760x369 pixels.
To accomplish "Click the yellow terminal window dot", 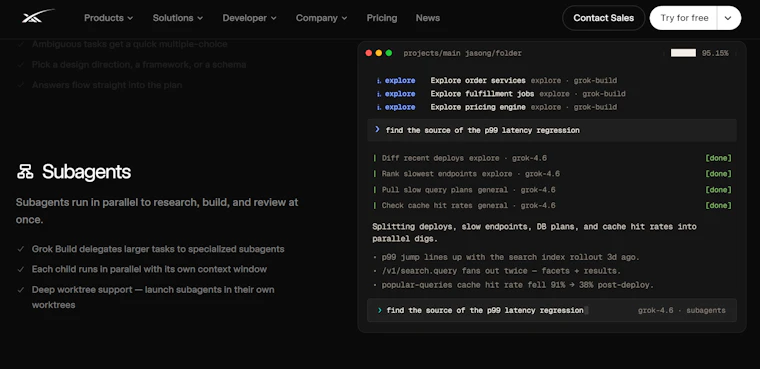I will tap(379, 53).
